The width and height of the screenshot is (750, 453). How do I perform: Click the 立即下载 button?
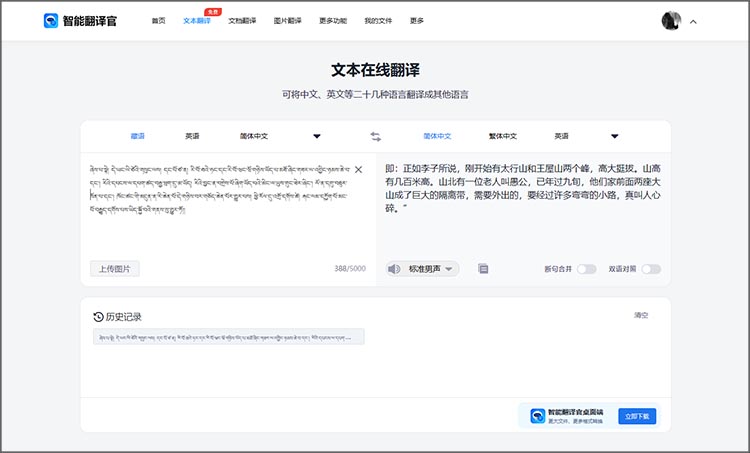tap(637, 416)
